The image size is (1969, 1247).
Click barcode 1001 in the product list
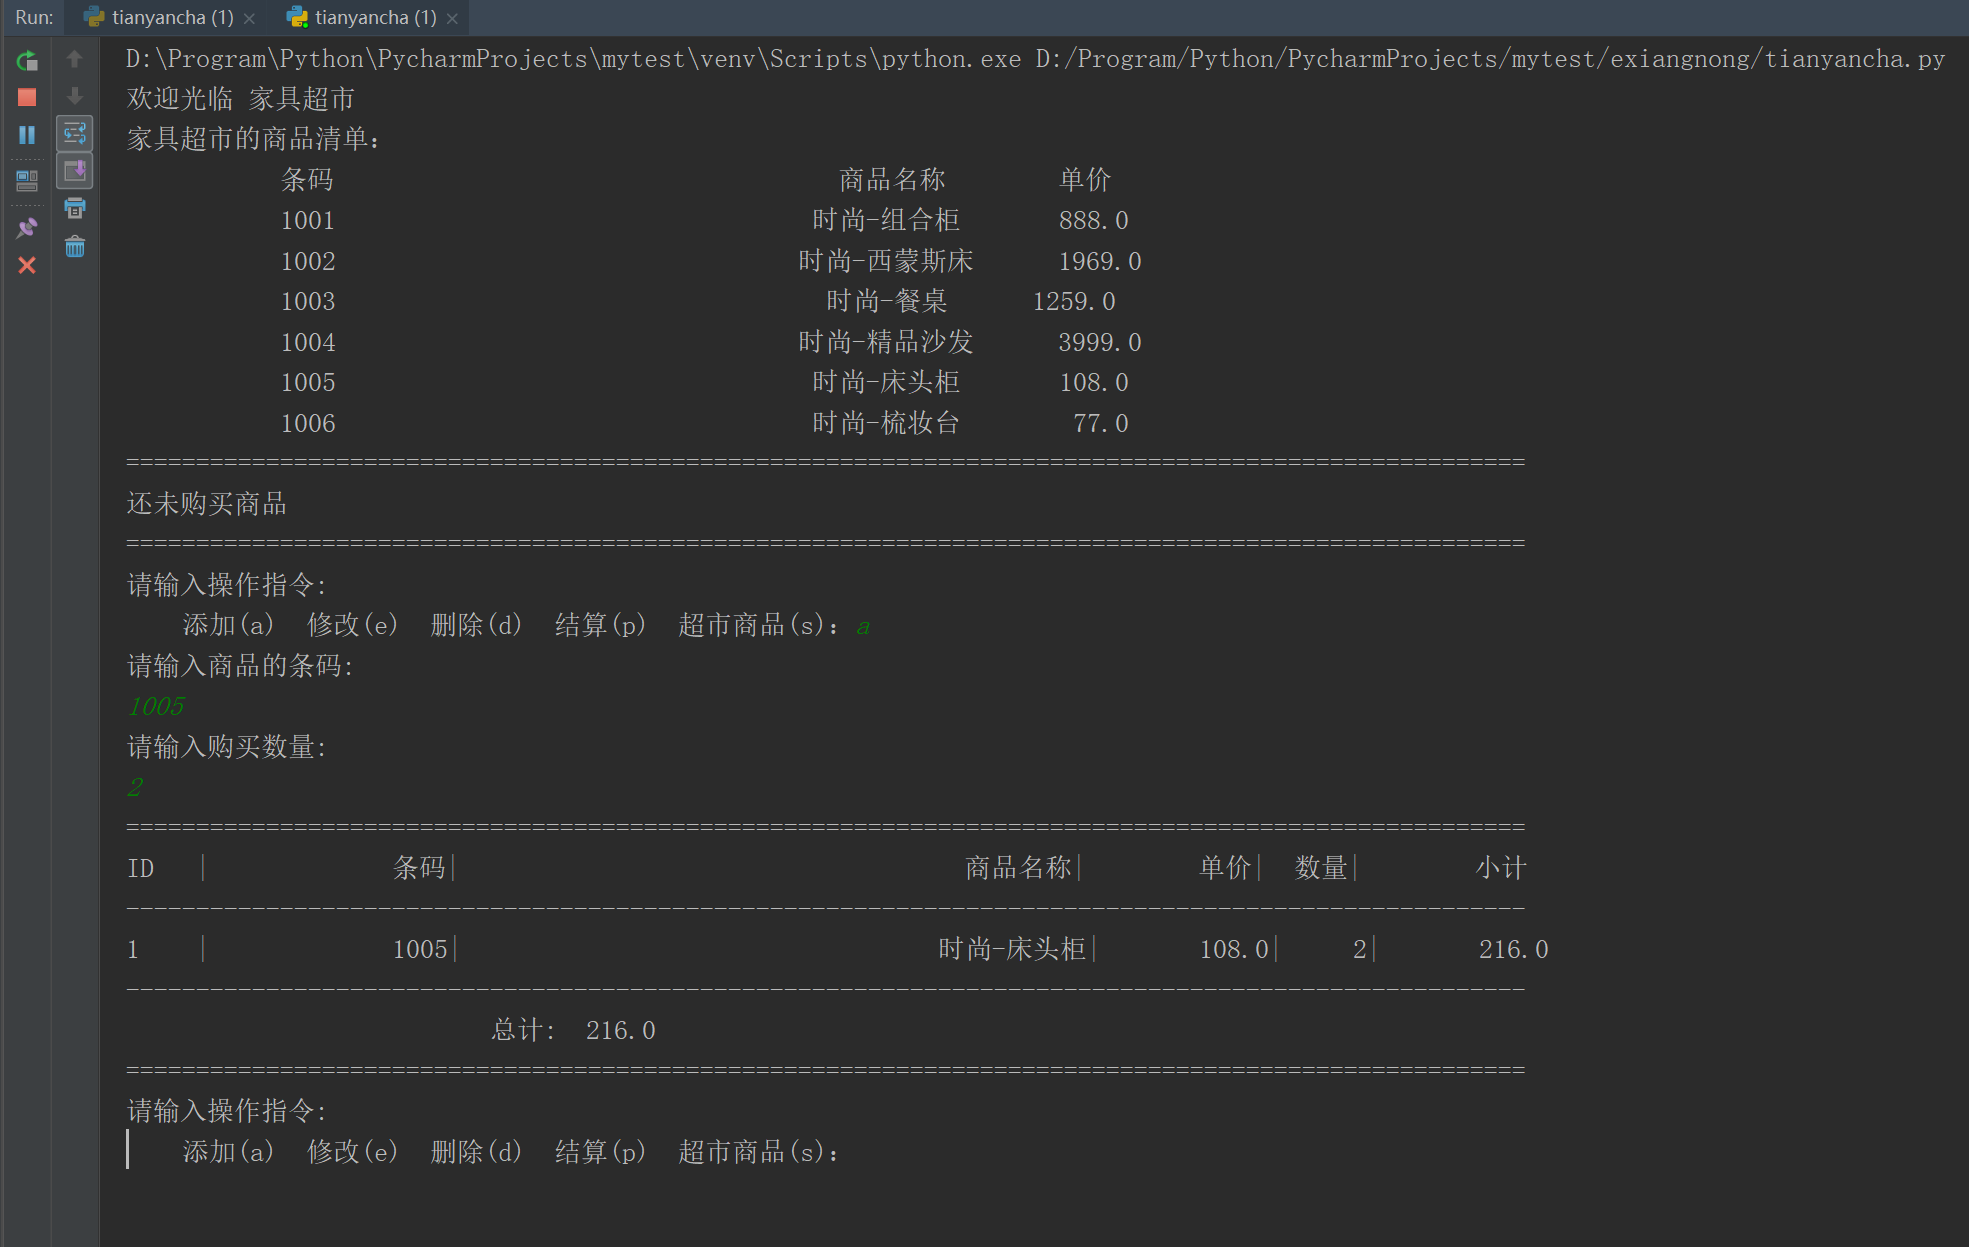point(308,220)
